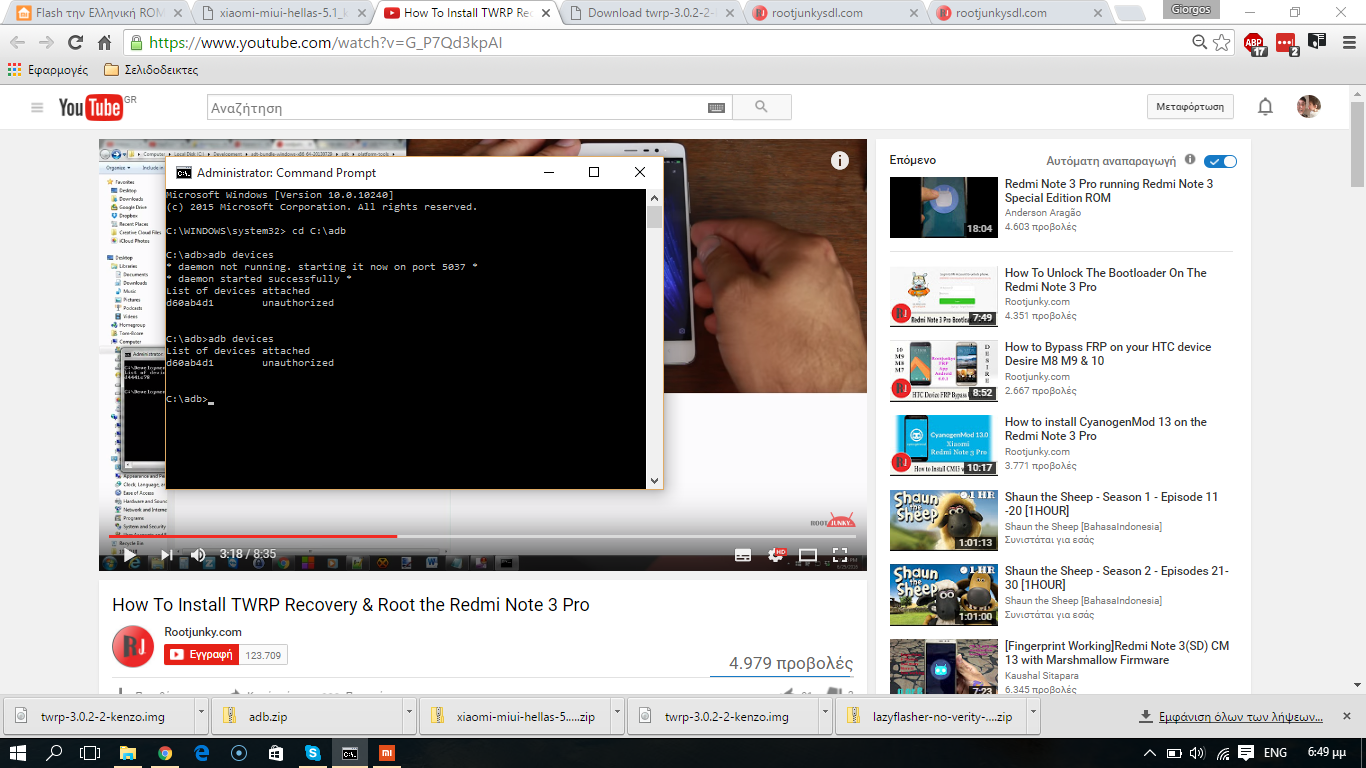Show video info card icon
The height and width of the screenshot is (768, 1366).
point(840,160)
